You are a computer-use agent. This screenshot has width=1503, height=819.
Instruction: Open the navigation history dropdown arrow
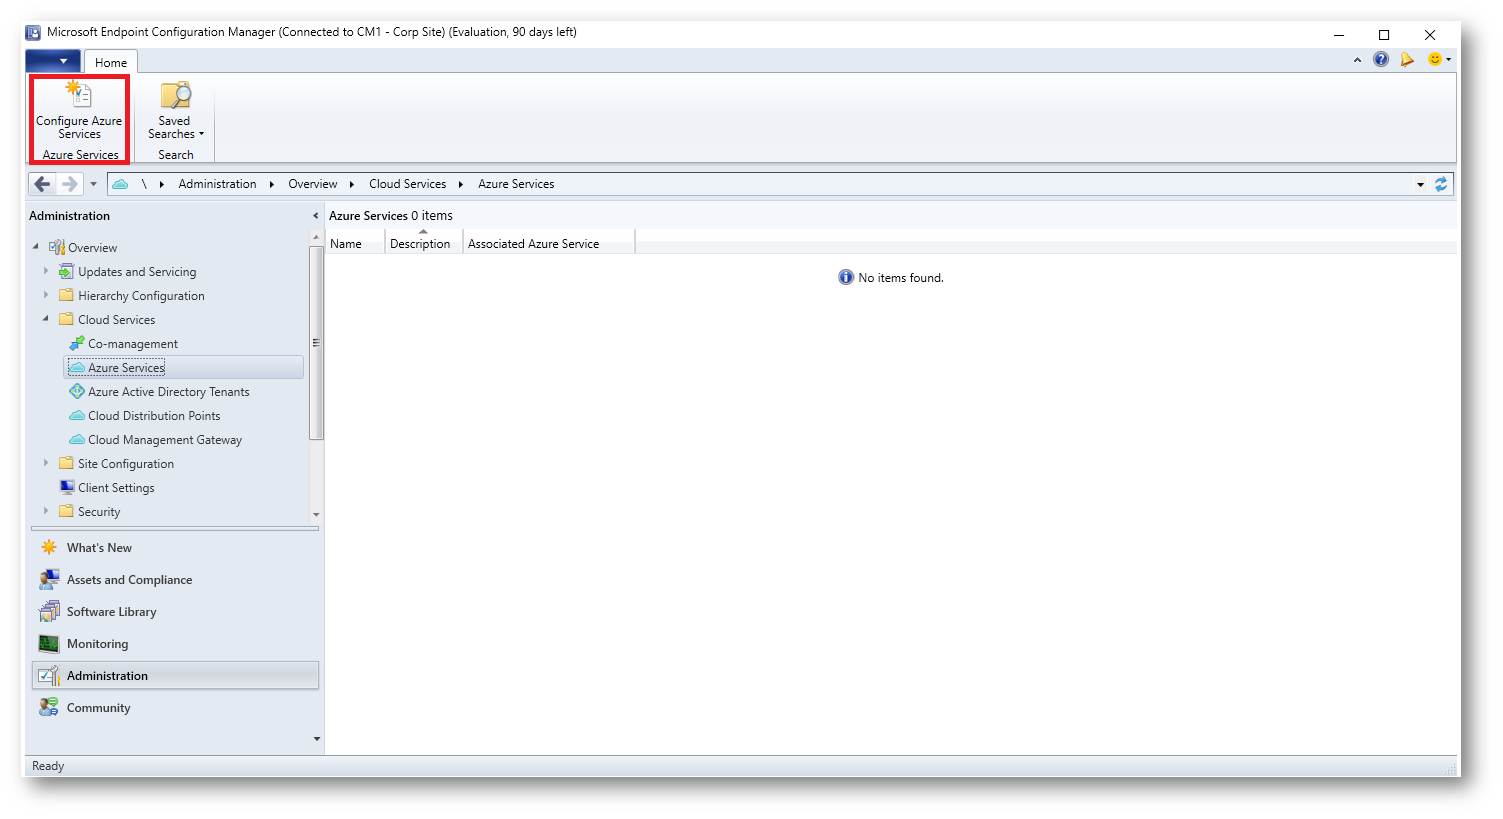[x=93, y=184]
